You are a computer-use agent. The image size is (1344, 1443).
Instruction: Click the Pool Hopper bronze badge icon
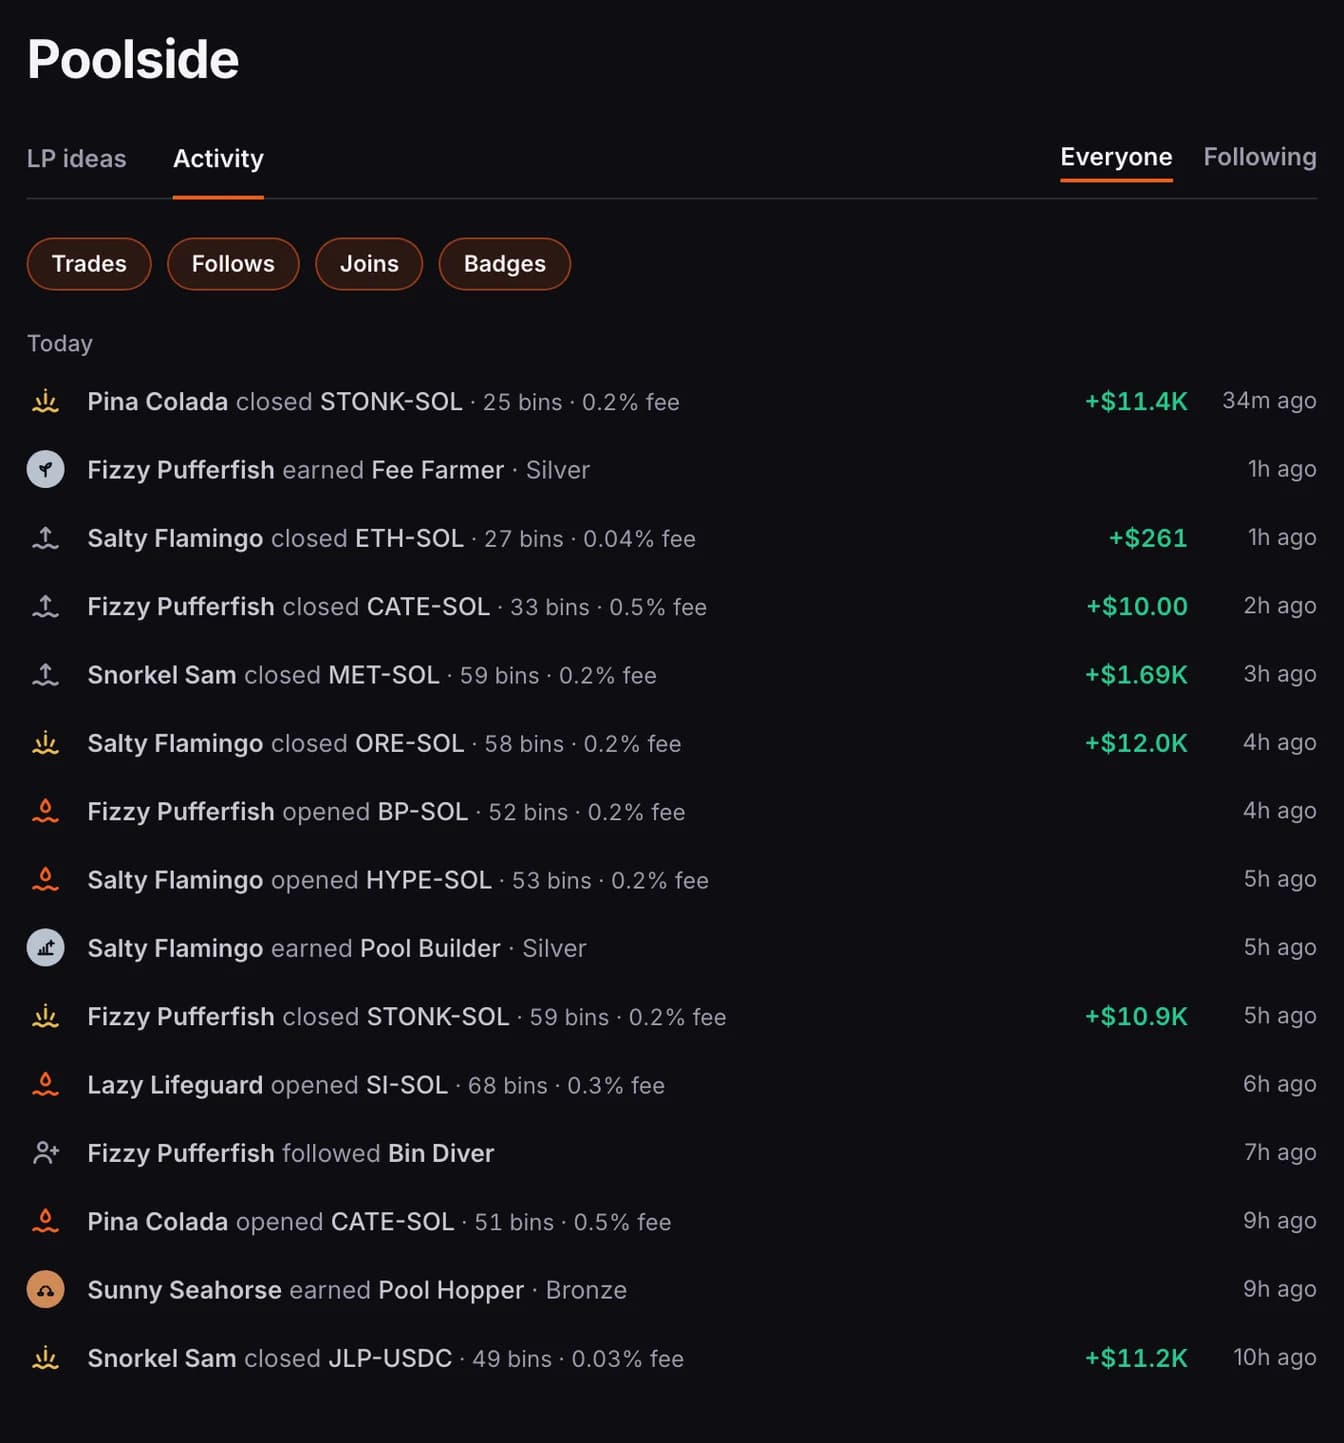tap(45, 1290)
